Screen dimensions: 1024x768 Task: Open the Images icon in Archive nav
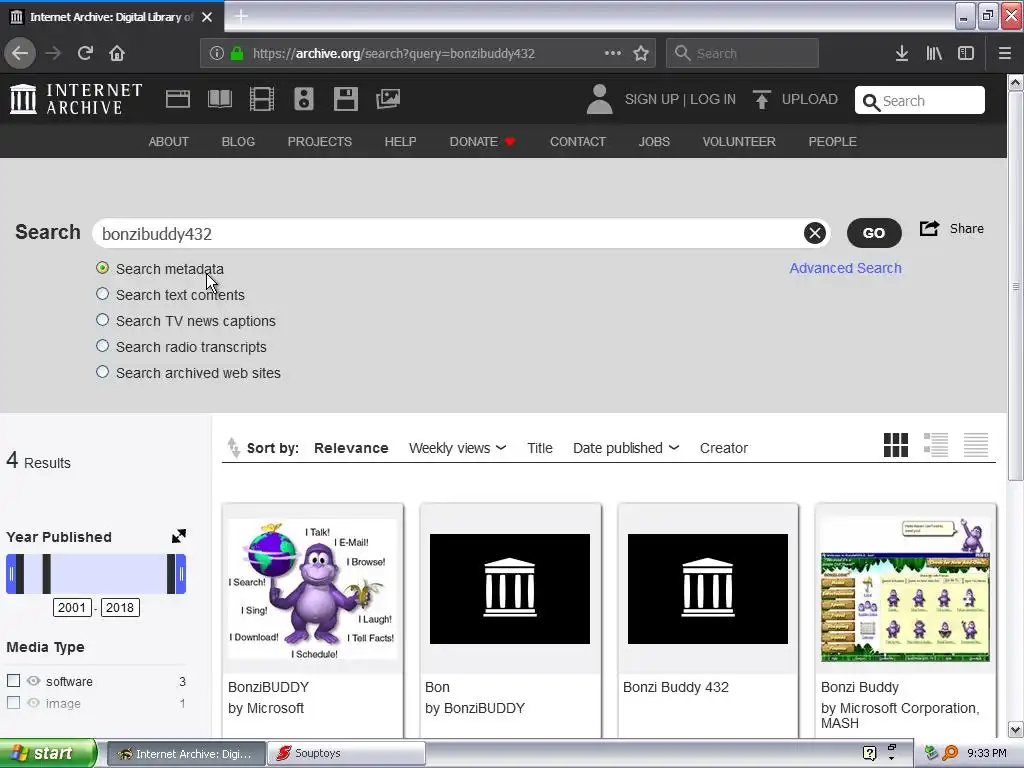(x=388, y=99)
